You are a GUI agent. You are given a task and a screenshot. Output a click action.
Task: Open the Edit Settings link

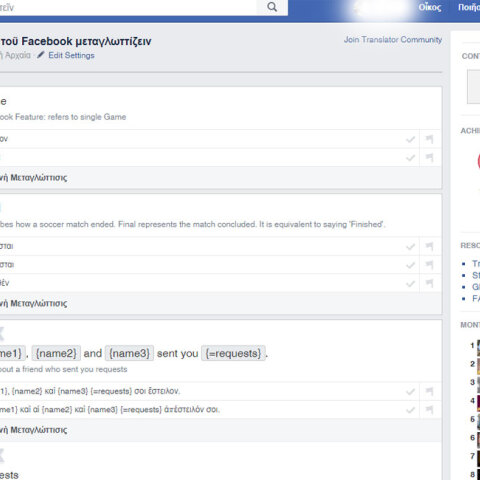[71, 55]
